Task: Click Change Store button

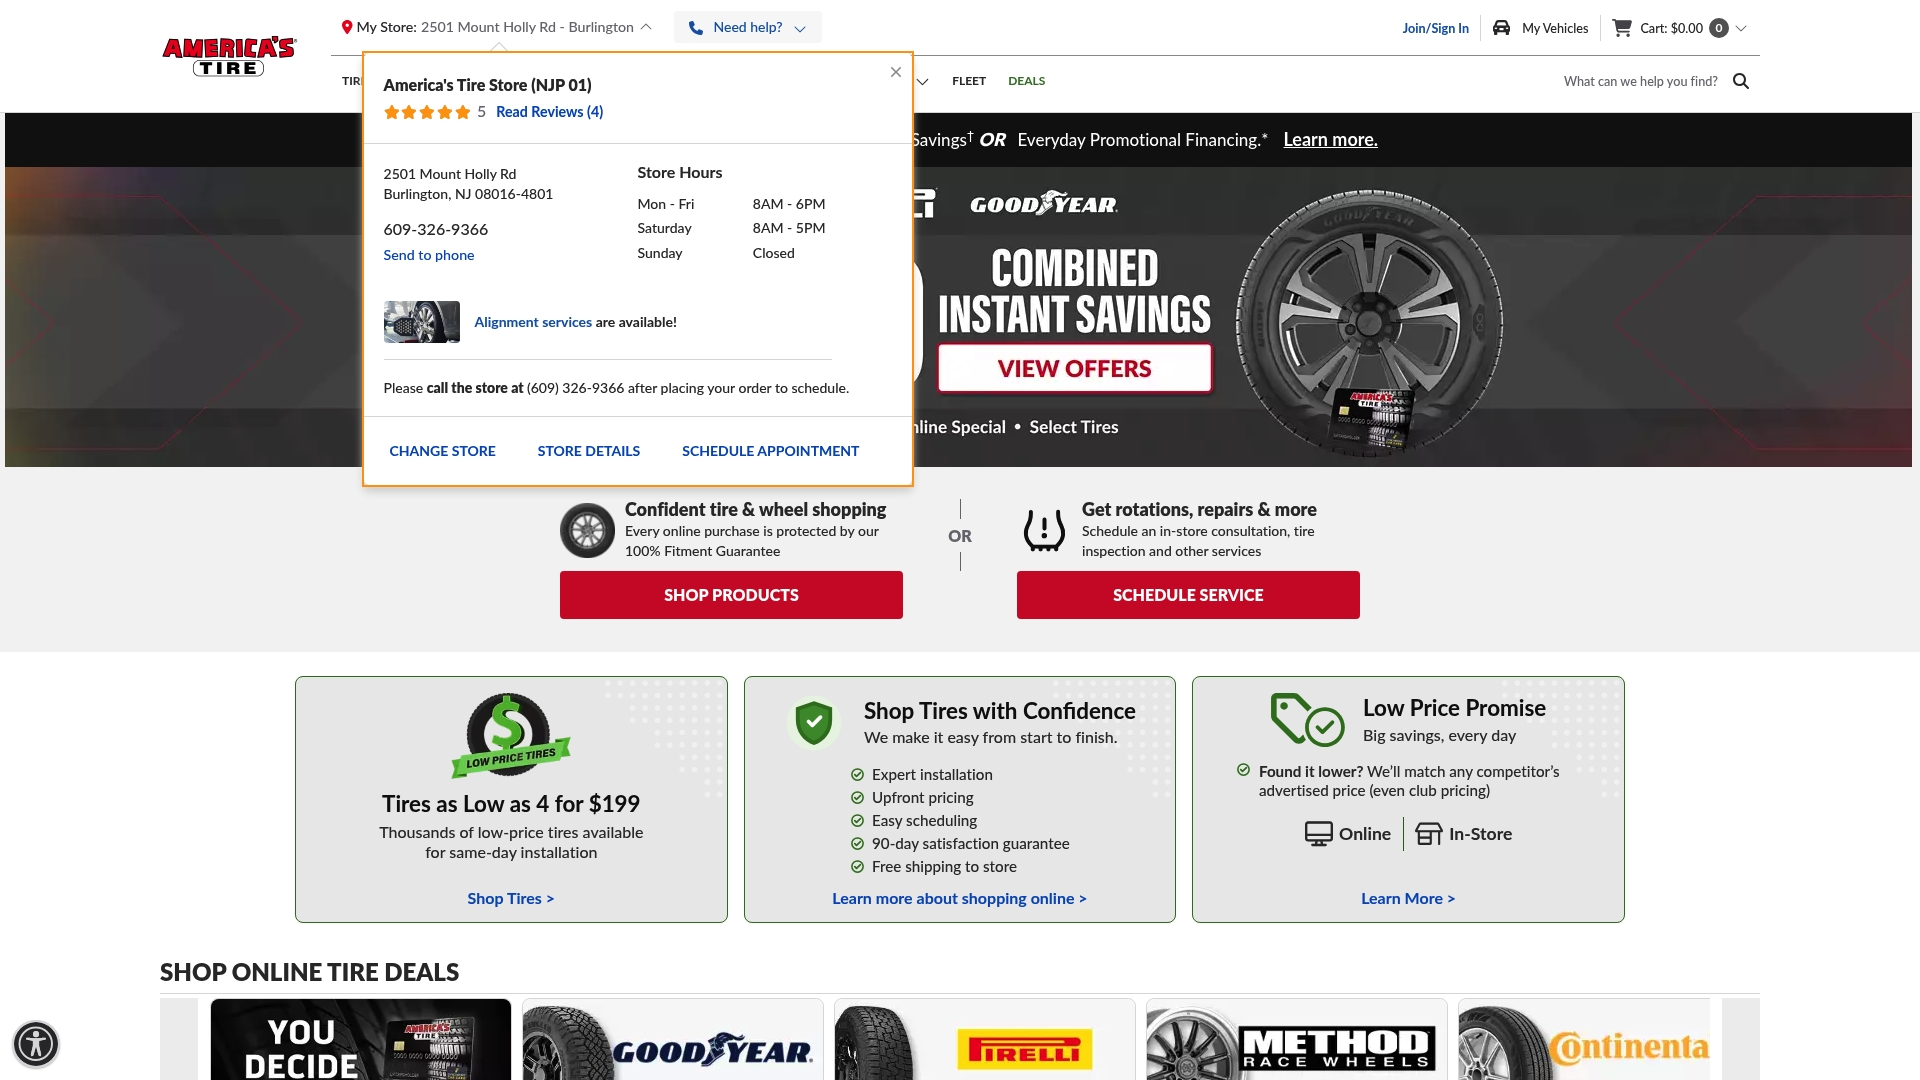Action: (442, 451)
